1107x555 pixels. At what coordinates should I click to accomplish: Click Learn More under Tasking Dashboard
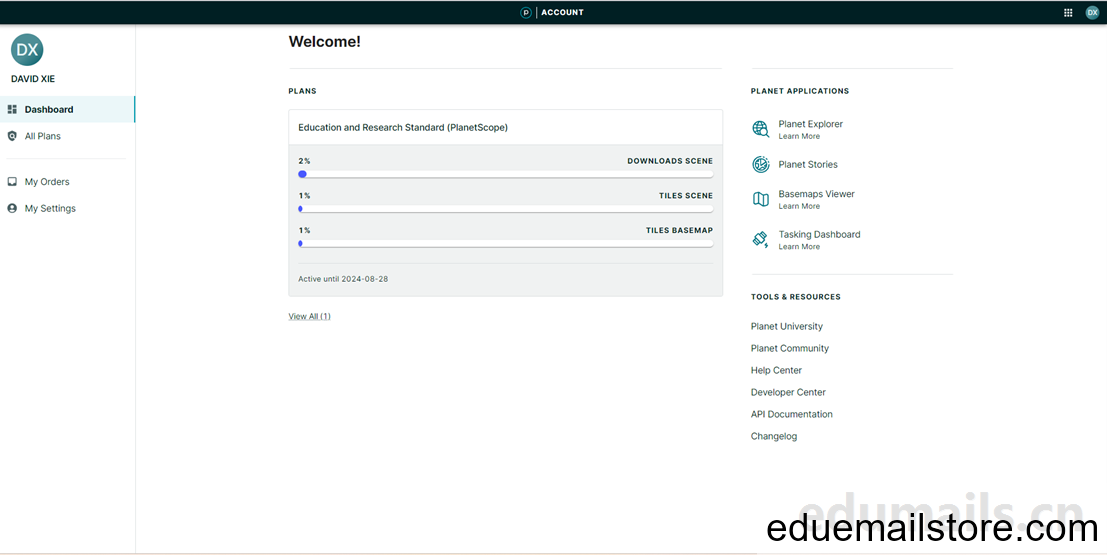(x=799, y=246)
